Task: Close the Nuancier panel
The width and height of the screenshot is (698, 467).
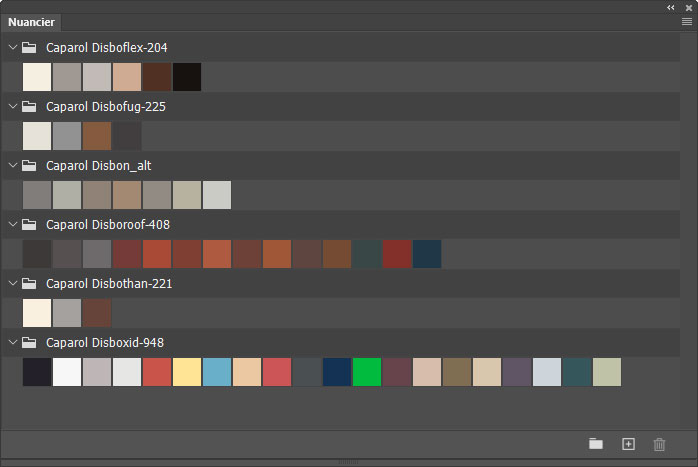Action: [x=689, y=7]
